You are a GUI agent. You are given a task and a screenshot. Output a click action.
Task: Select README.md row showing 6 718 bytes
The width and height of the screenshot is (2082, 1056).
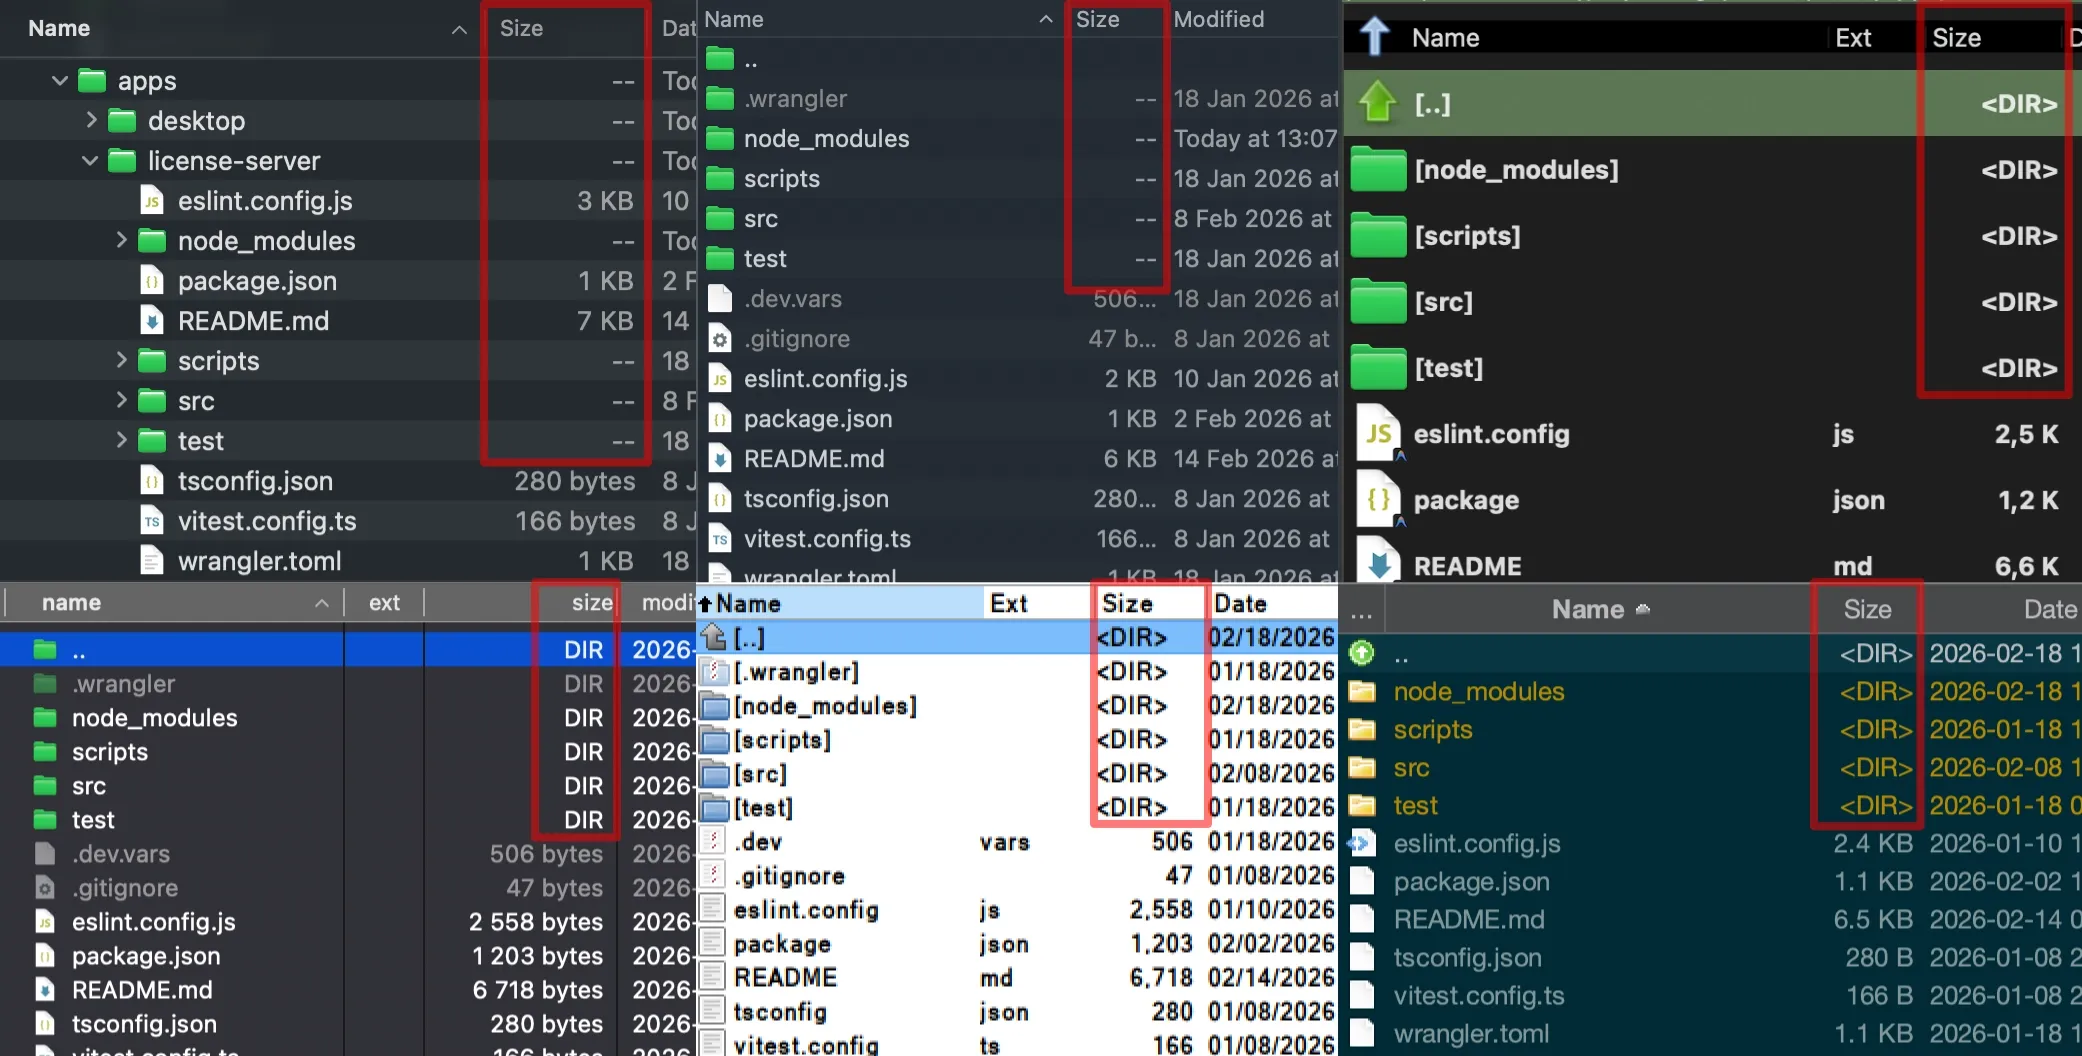[x=348, y=990]
